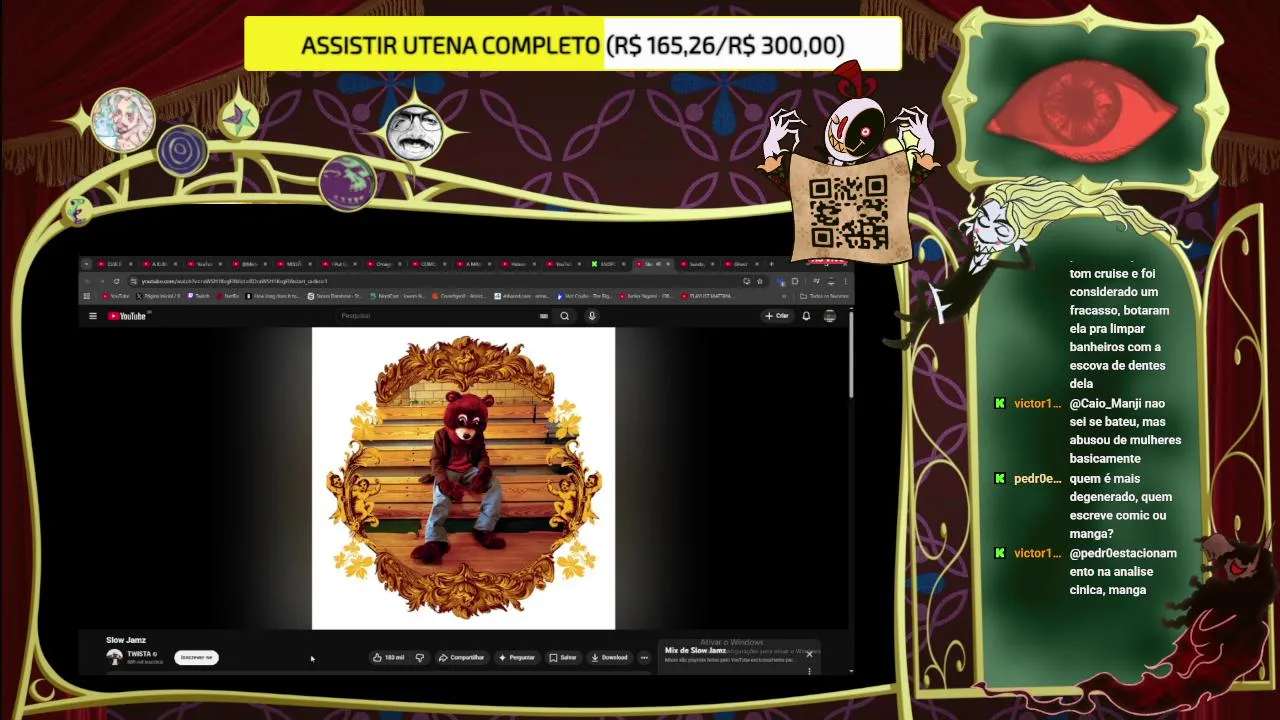
Task: Open the on-screen keyboard icon in search
Action: pos(544,316)
